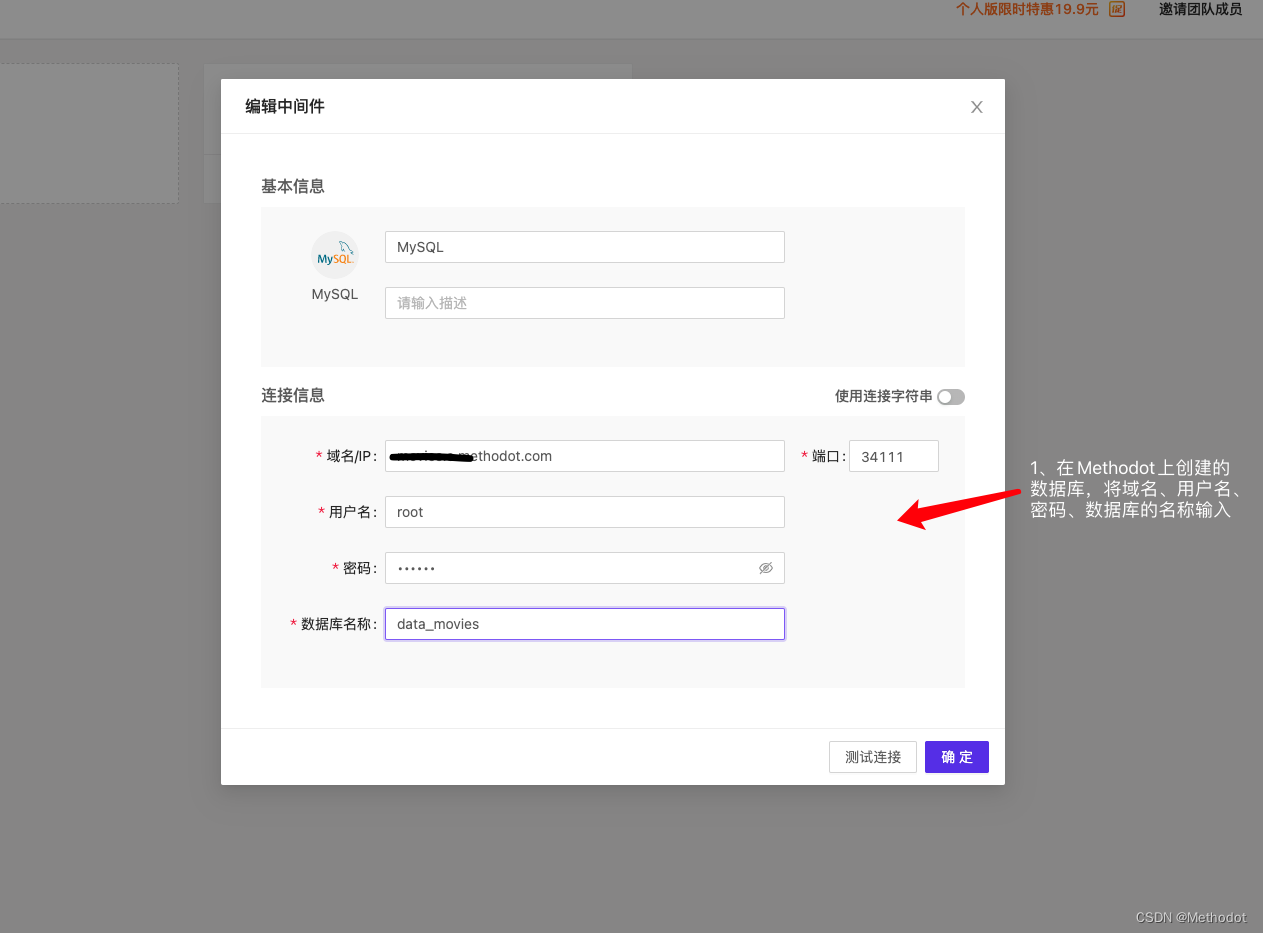Click the gift icon beside 个人版限时特惠
Viewport: 1263px width, 933px height.
1117,9
